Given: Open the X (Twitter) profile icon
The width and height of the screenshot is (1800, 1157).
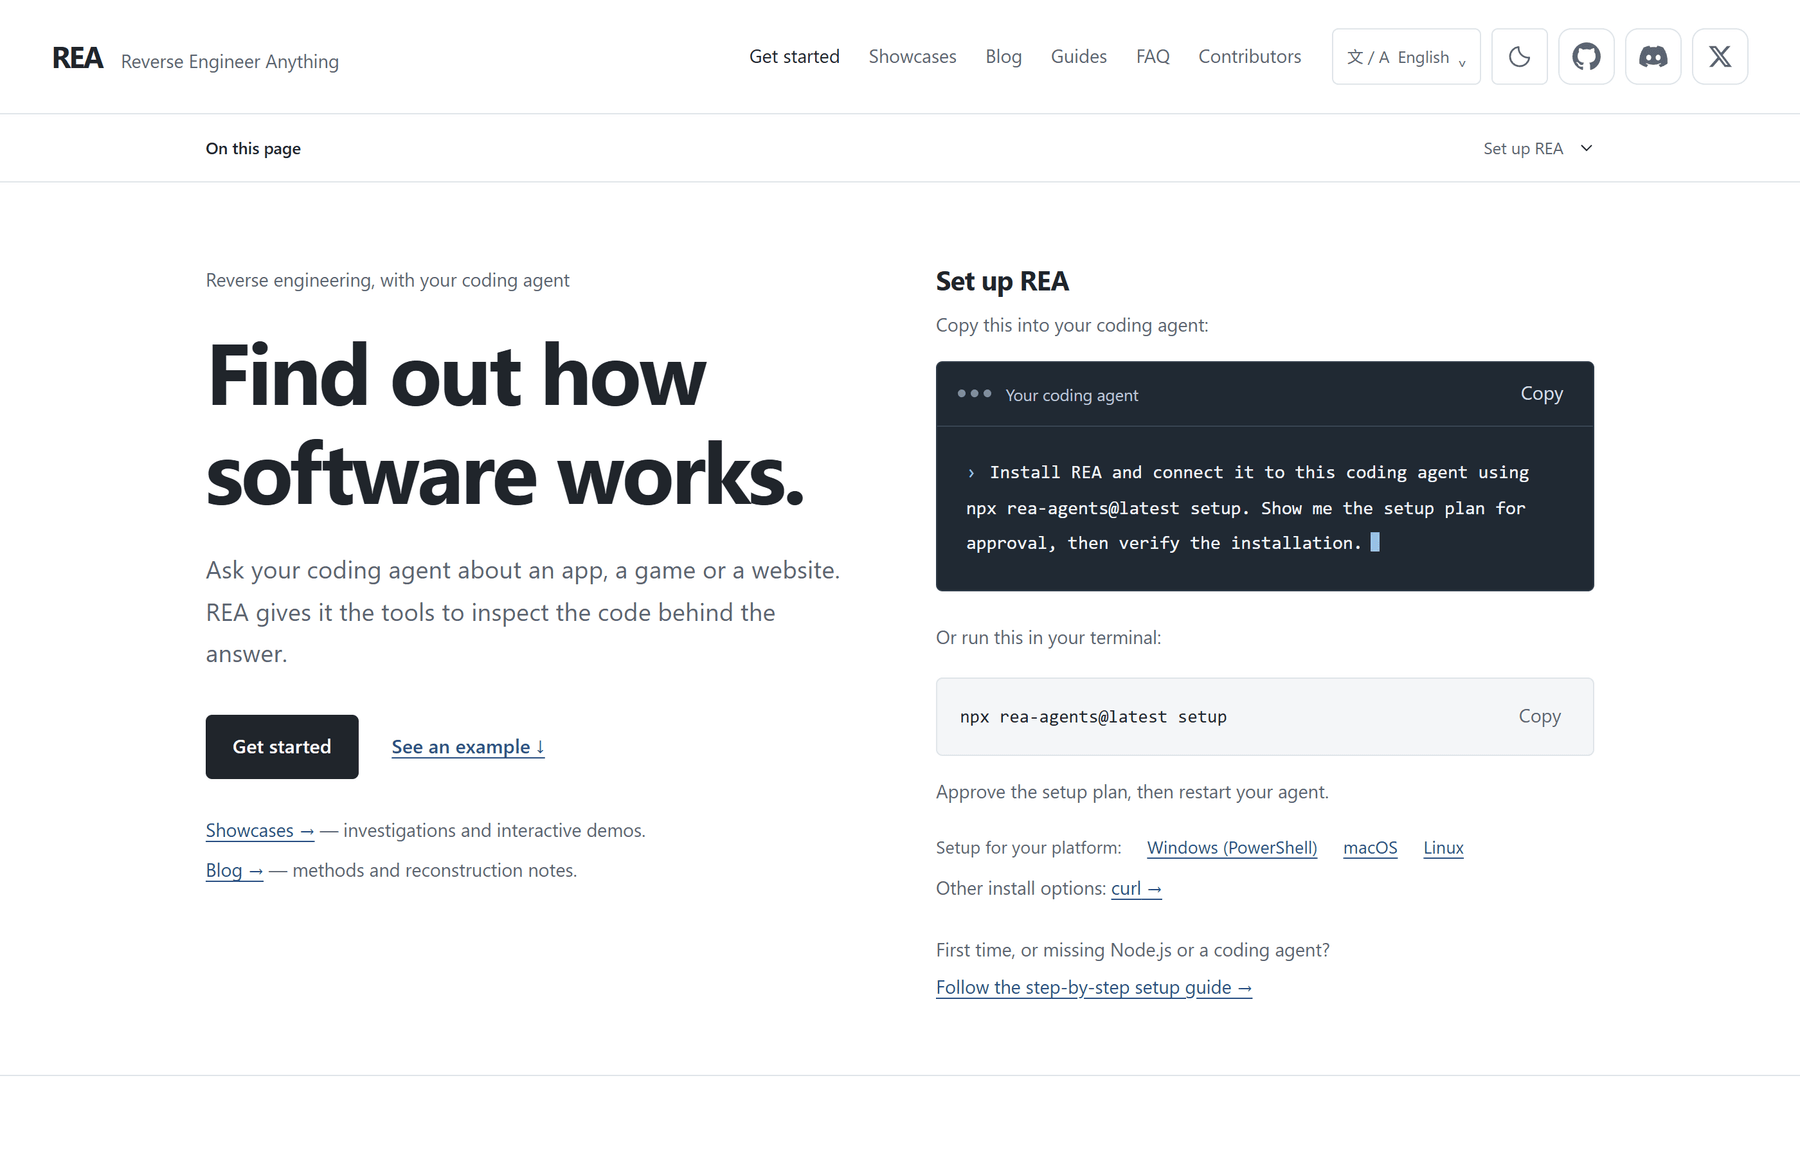Looking at the screenshot, I should tap(1720, 57).
